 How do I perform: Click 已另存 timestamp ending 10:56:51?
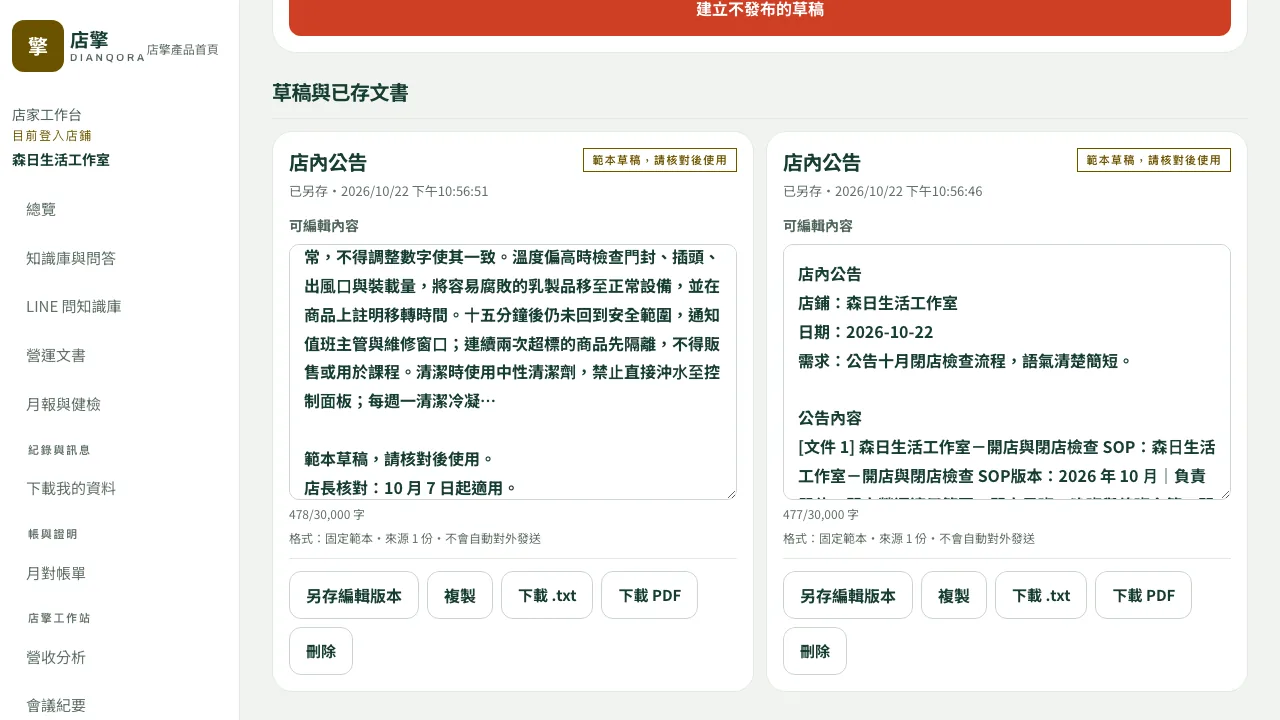(x=389, y=191)
